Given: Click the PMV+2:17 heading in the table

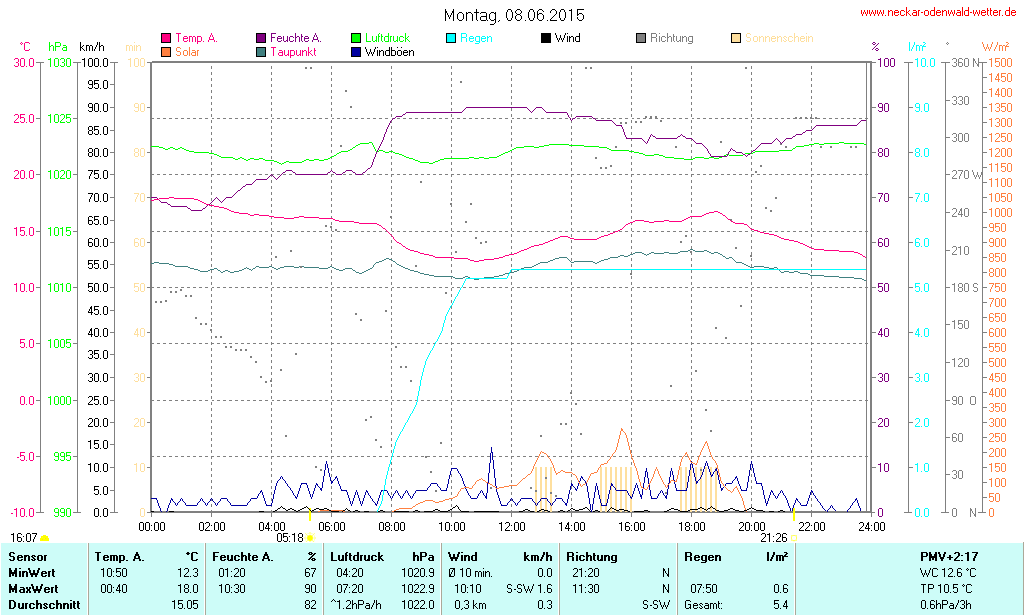Looking at the screenshot, I should [948, 557].
